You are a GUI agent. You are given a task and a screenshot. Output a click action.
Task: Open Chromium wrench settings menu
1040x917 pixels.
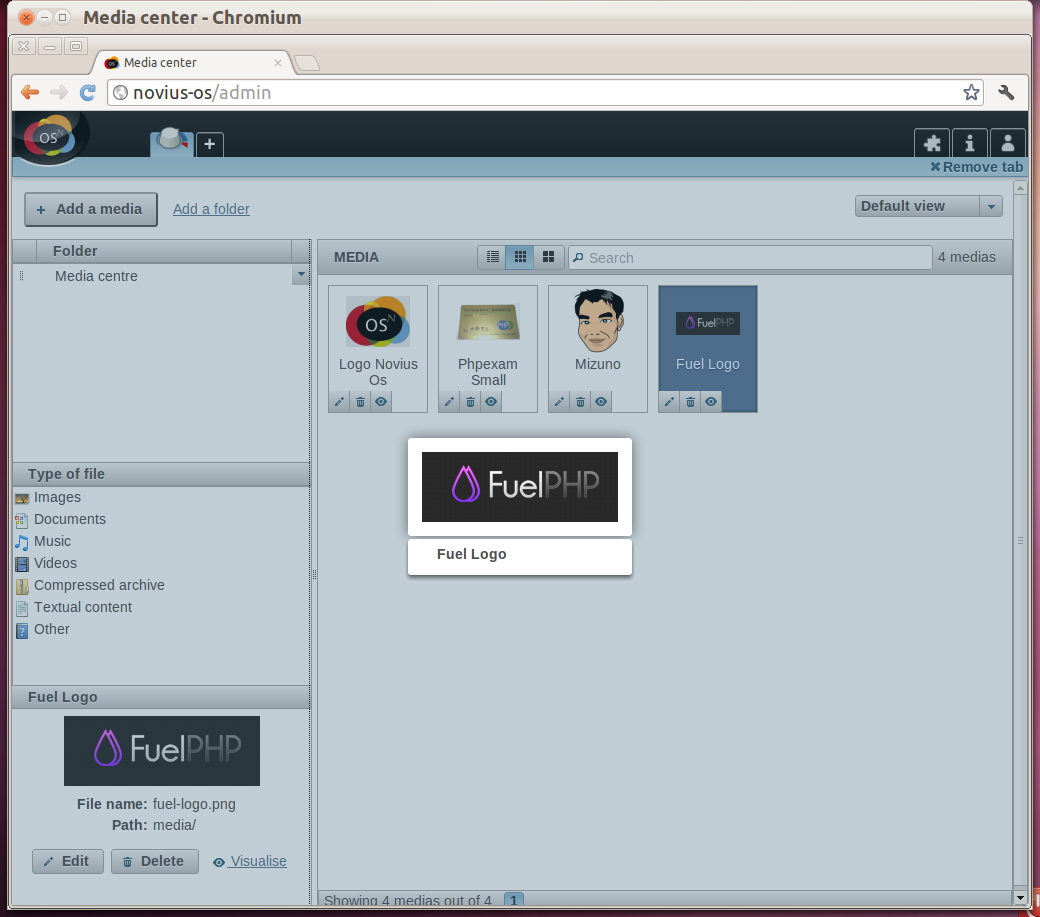[x=1006, y=92]
